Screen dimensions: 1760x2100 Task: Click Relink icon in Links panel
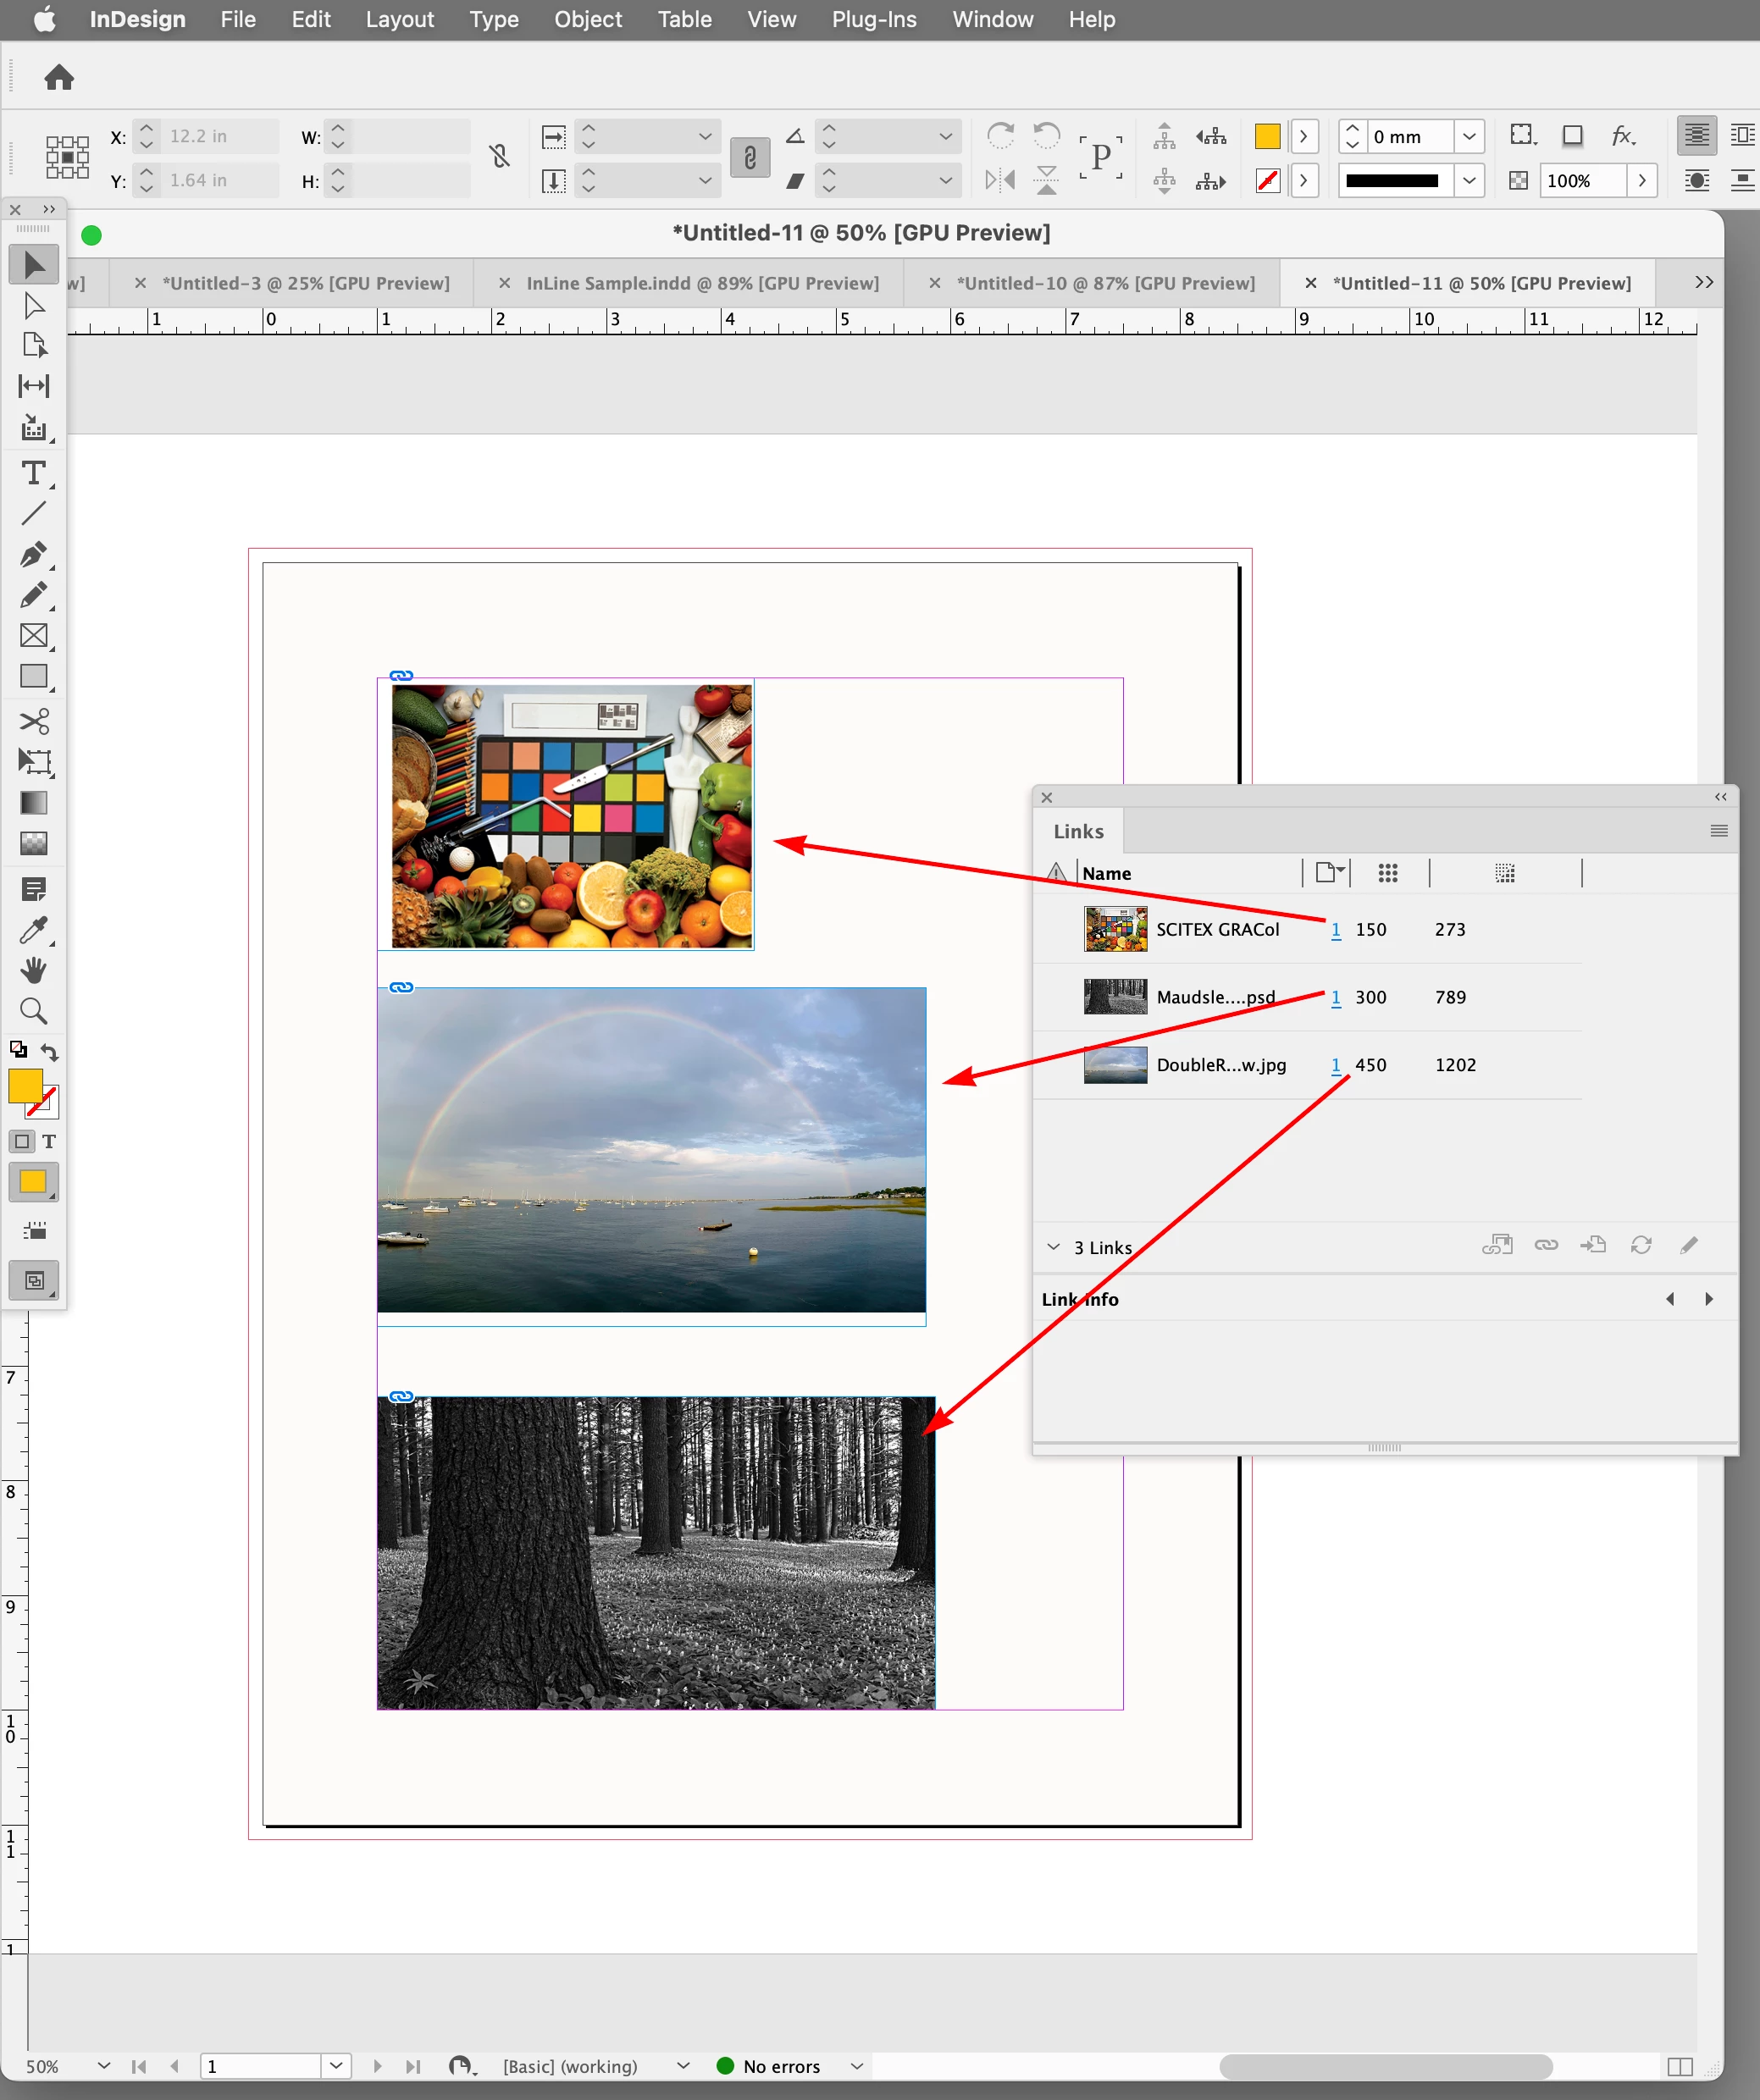[x=1546, y=1245]
